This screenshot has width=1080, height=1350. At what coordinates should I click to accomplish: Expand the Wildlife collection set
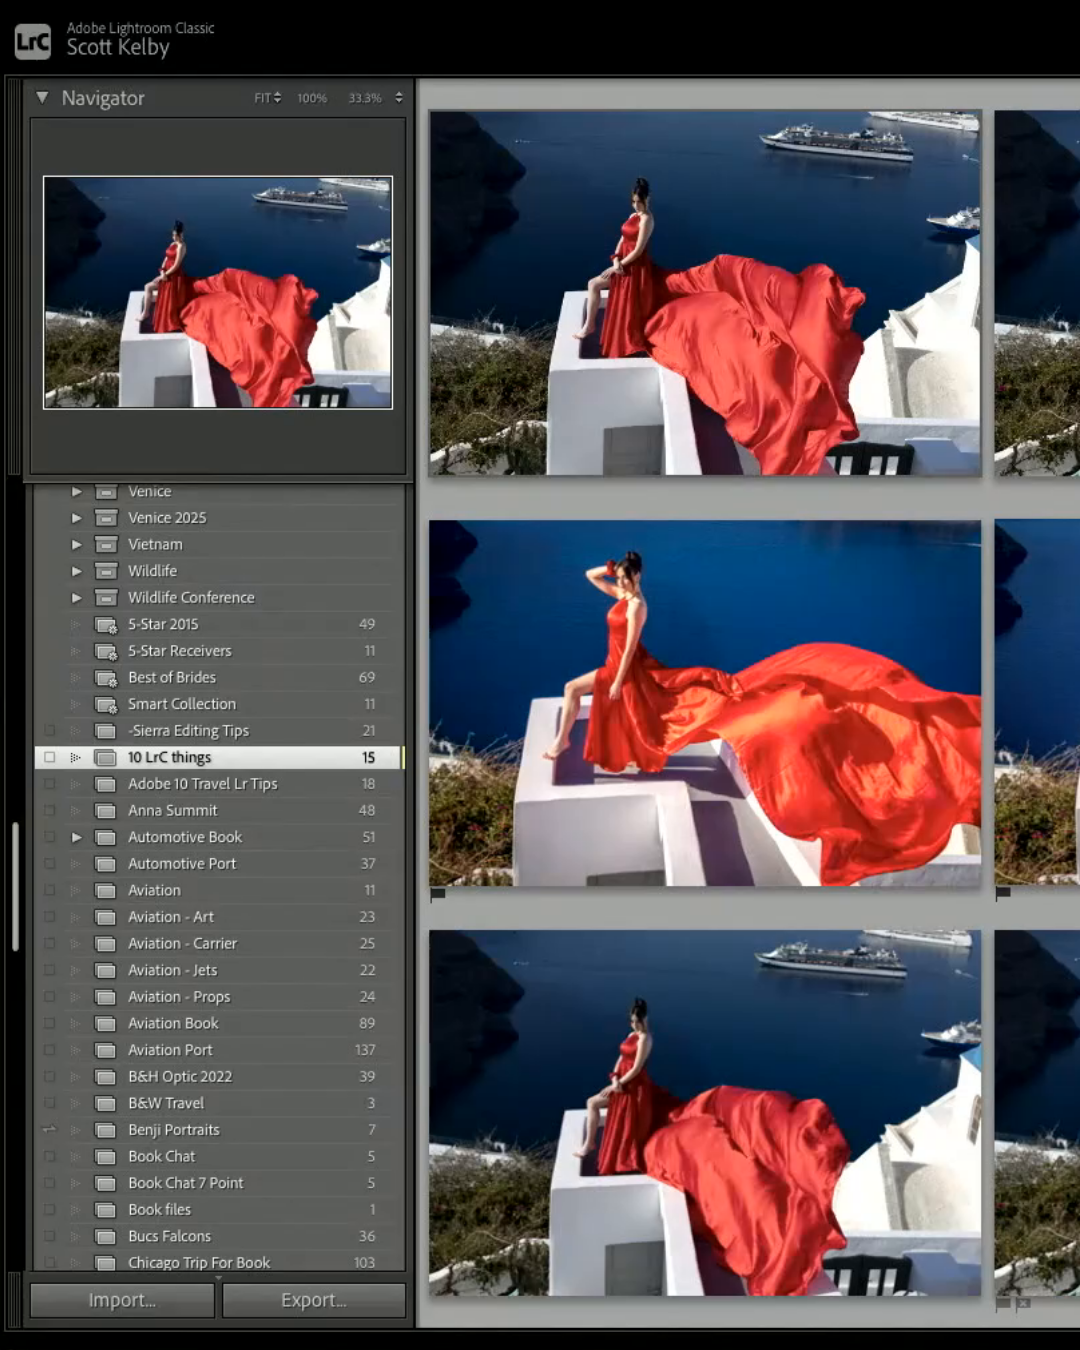76,571
